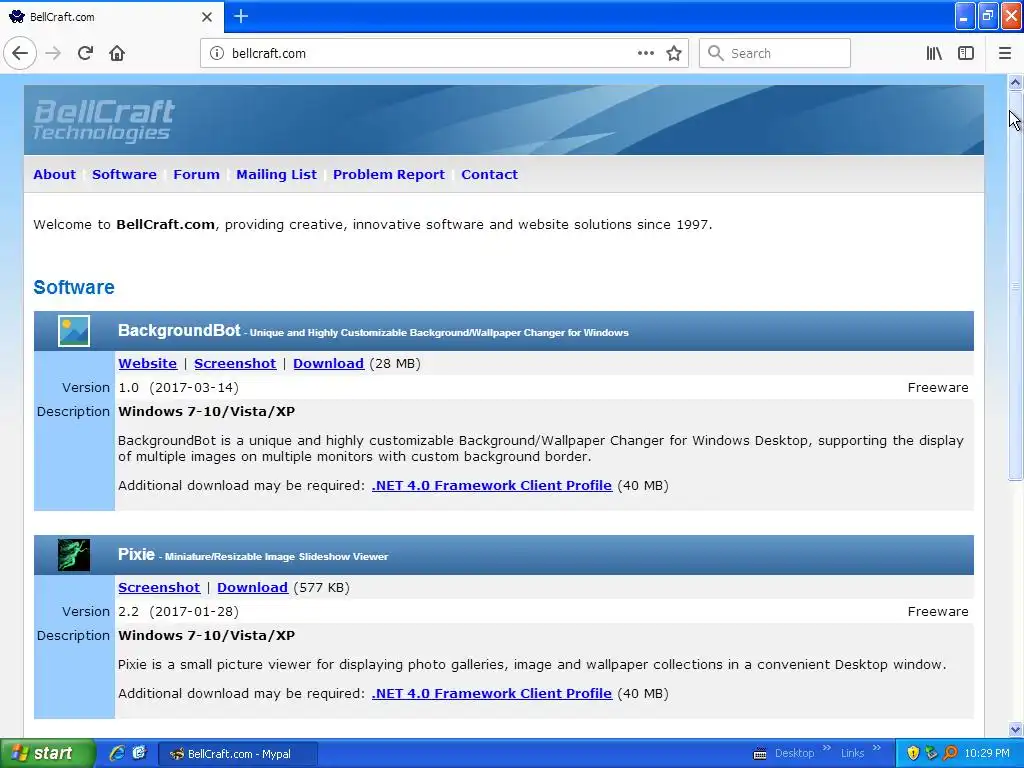
Task: Click the BackgroundBot application icon
Action: coord(74,331)
